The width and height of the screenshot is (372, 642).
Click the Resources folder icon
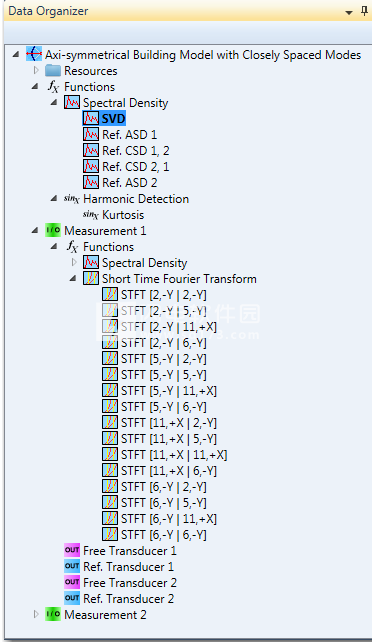pyautogui.click(x=53, y=70)
